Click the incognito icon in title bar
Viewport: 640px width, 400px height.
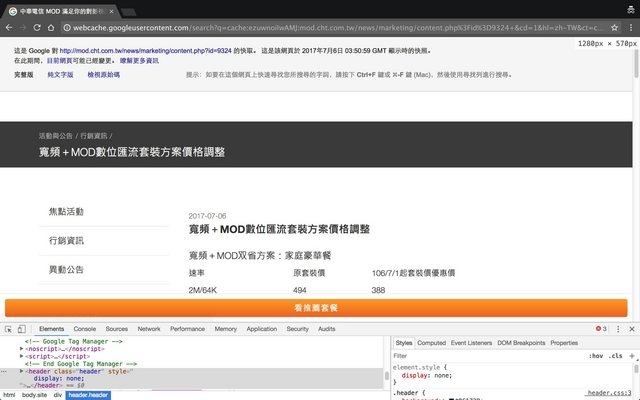tap(631, 10)
